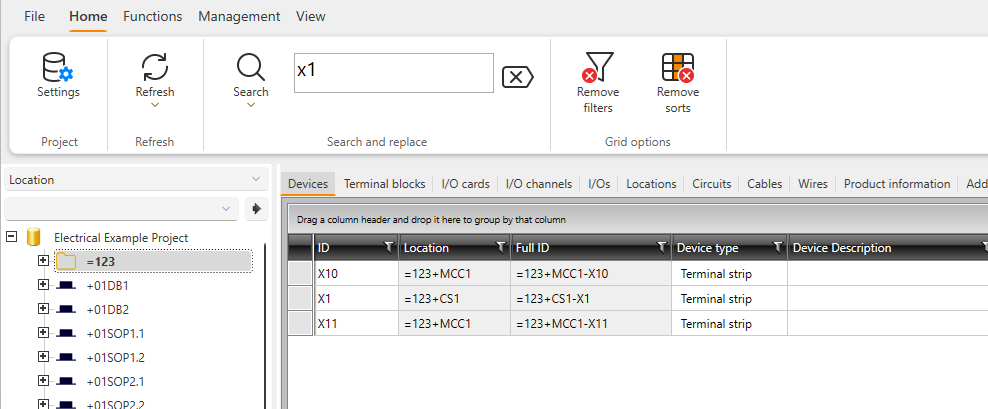Image resolution: width=988 pixels, height=409 pixels.
Task: Open the Location dropdown
Action: [136, 180]
